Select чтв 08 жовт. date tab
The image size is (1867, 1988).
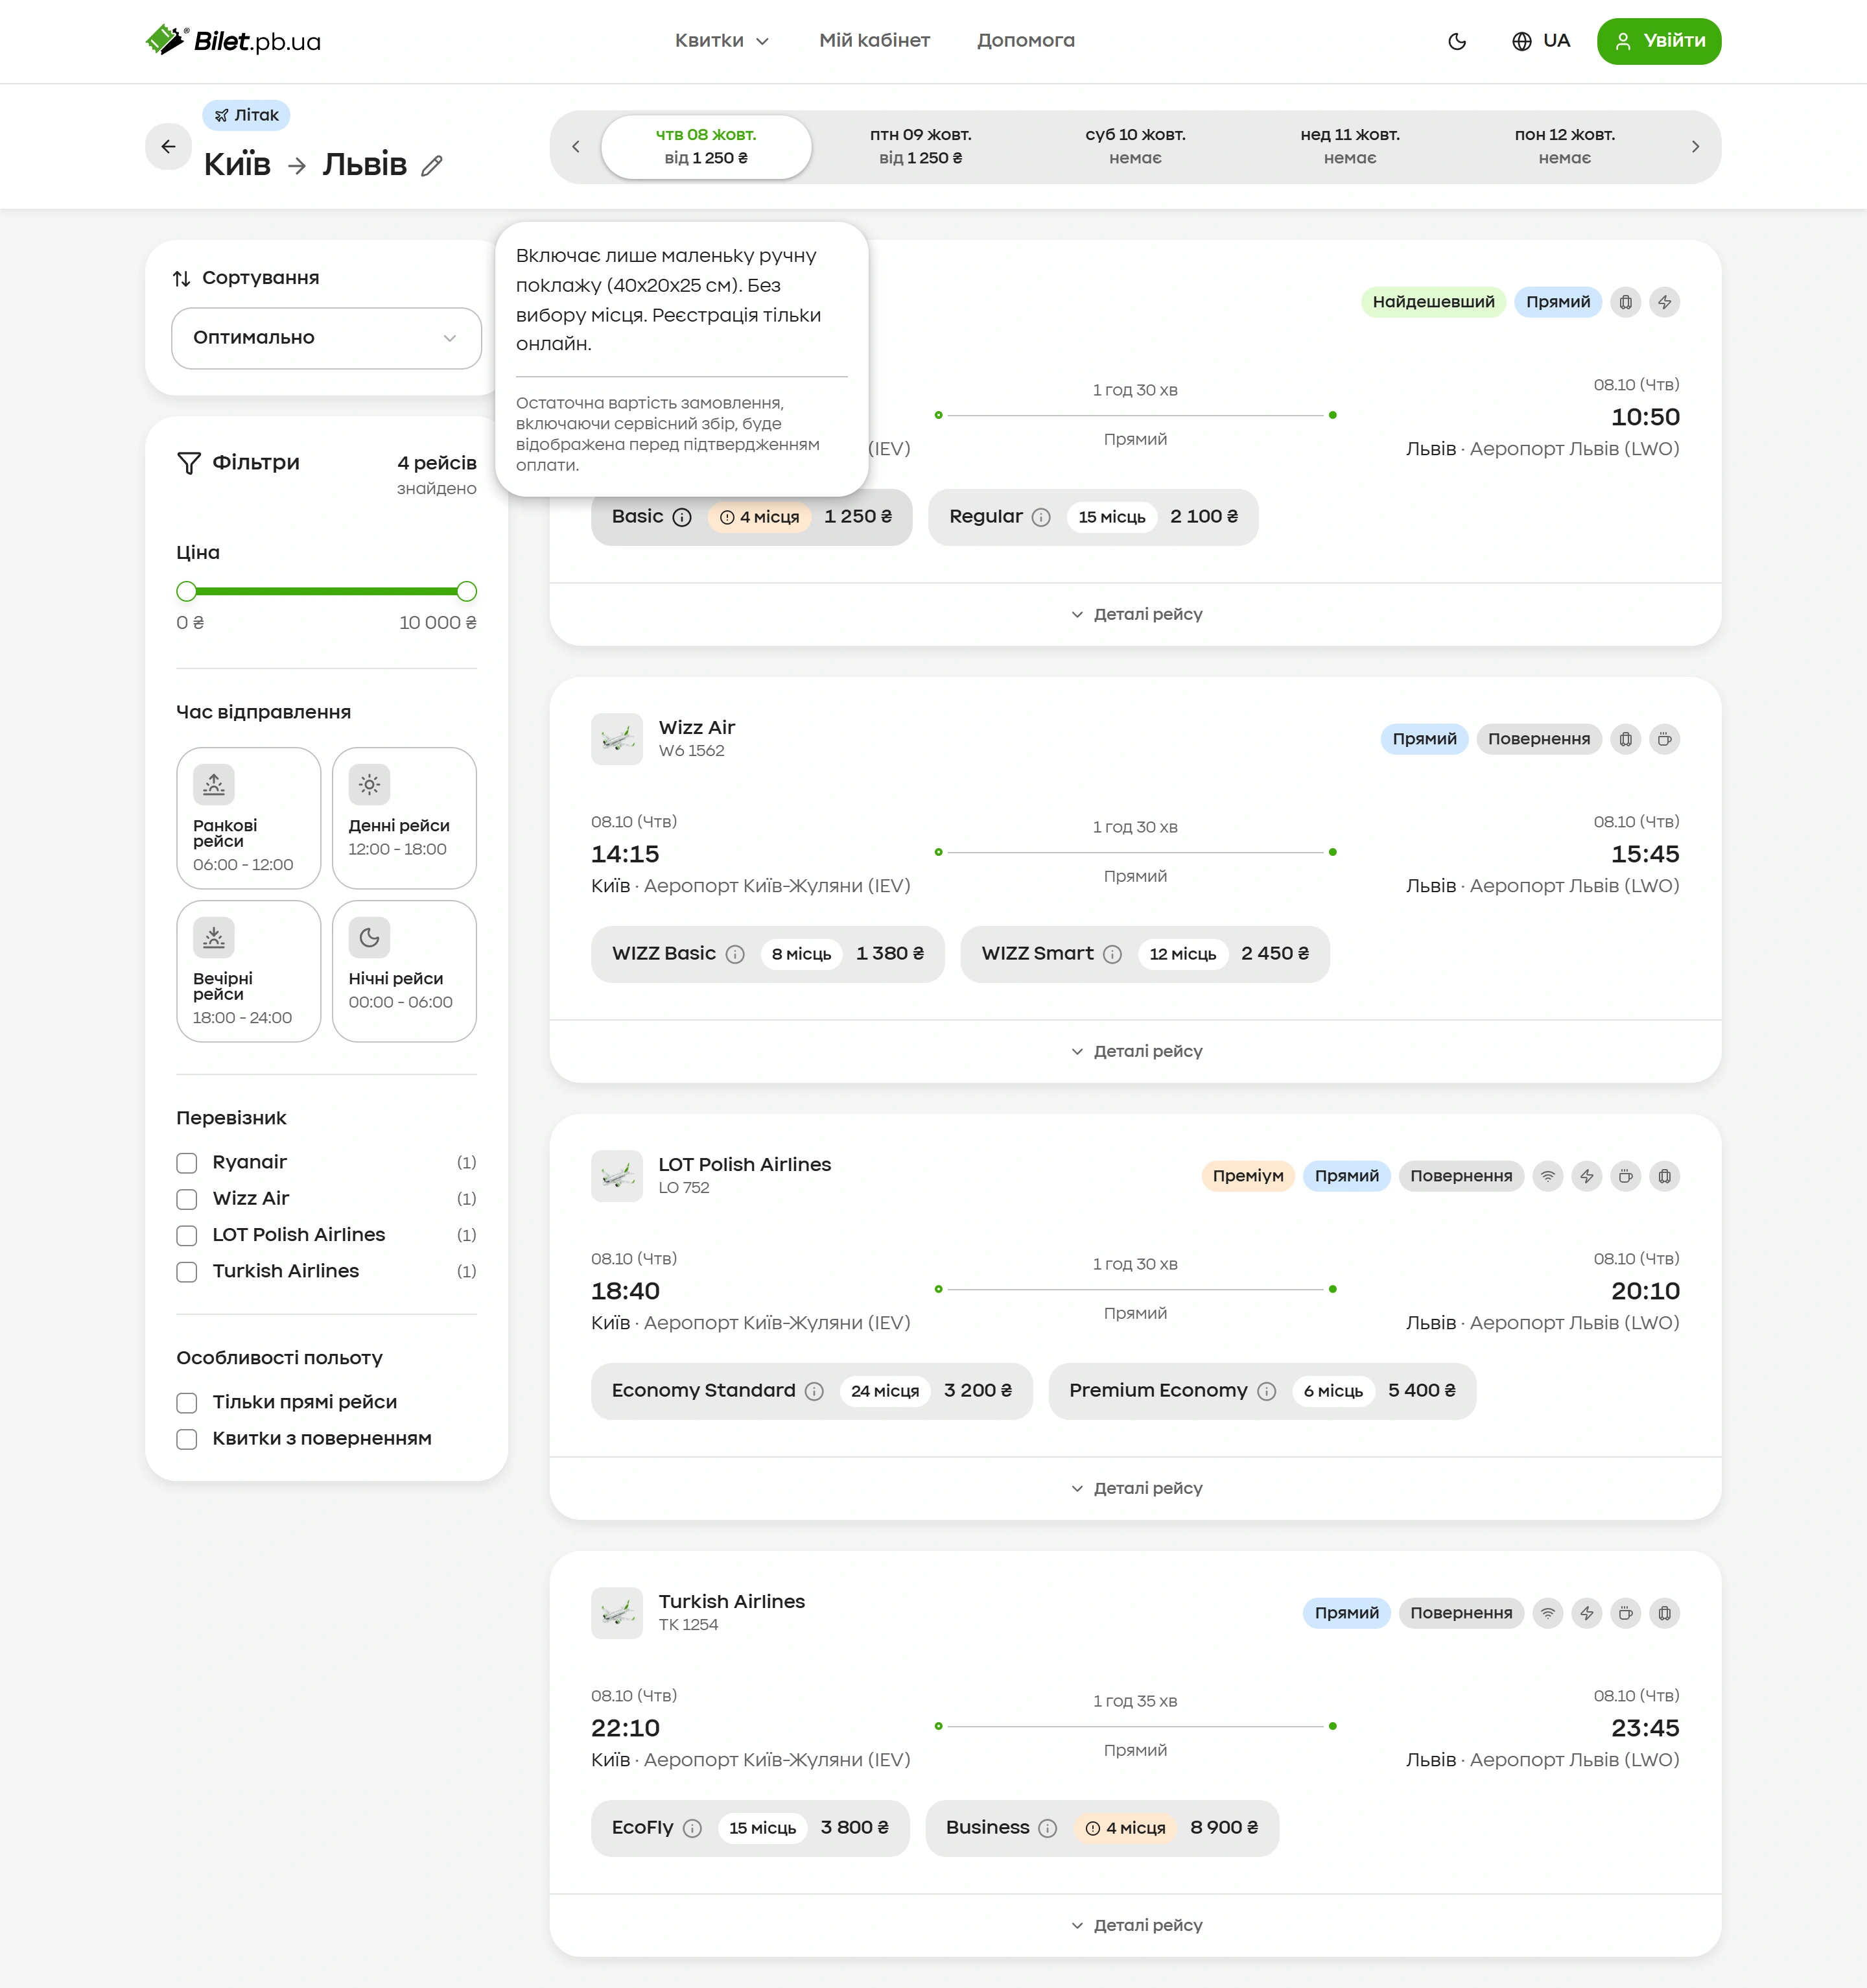point(706,147)
